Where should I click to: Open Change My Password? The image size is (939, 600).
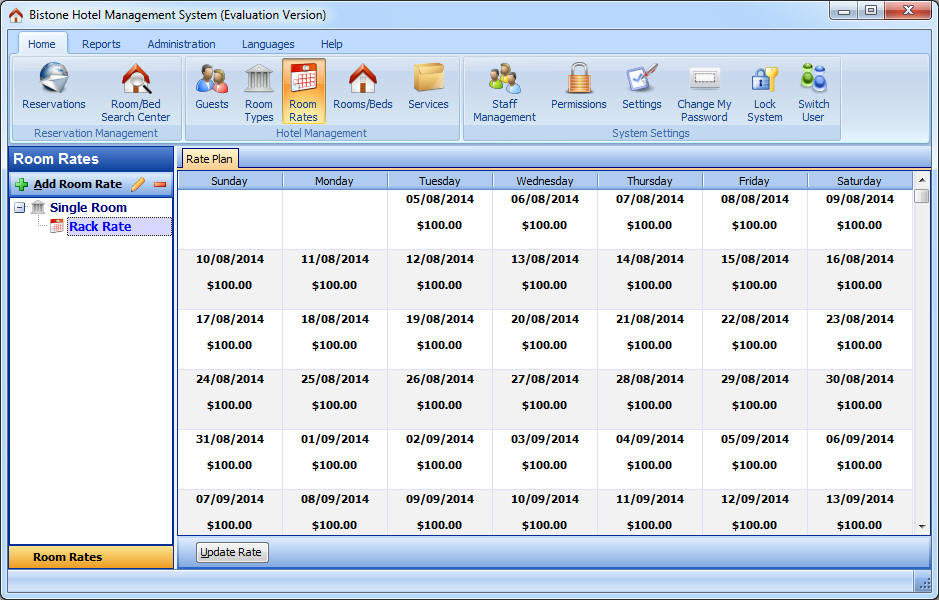click(704, 80)
